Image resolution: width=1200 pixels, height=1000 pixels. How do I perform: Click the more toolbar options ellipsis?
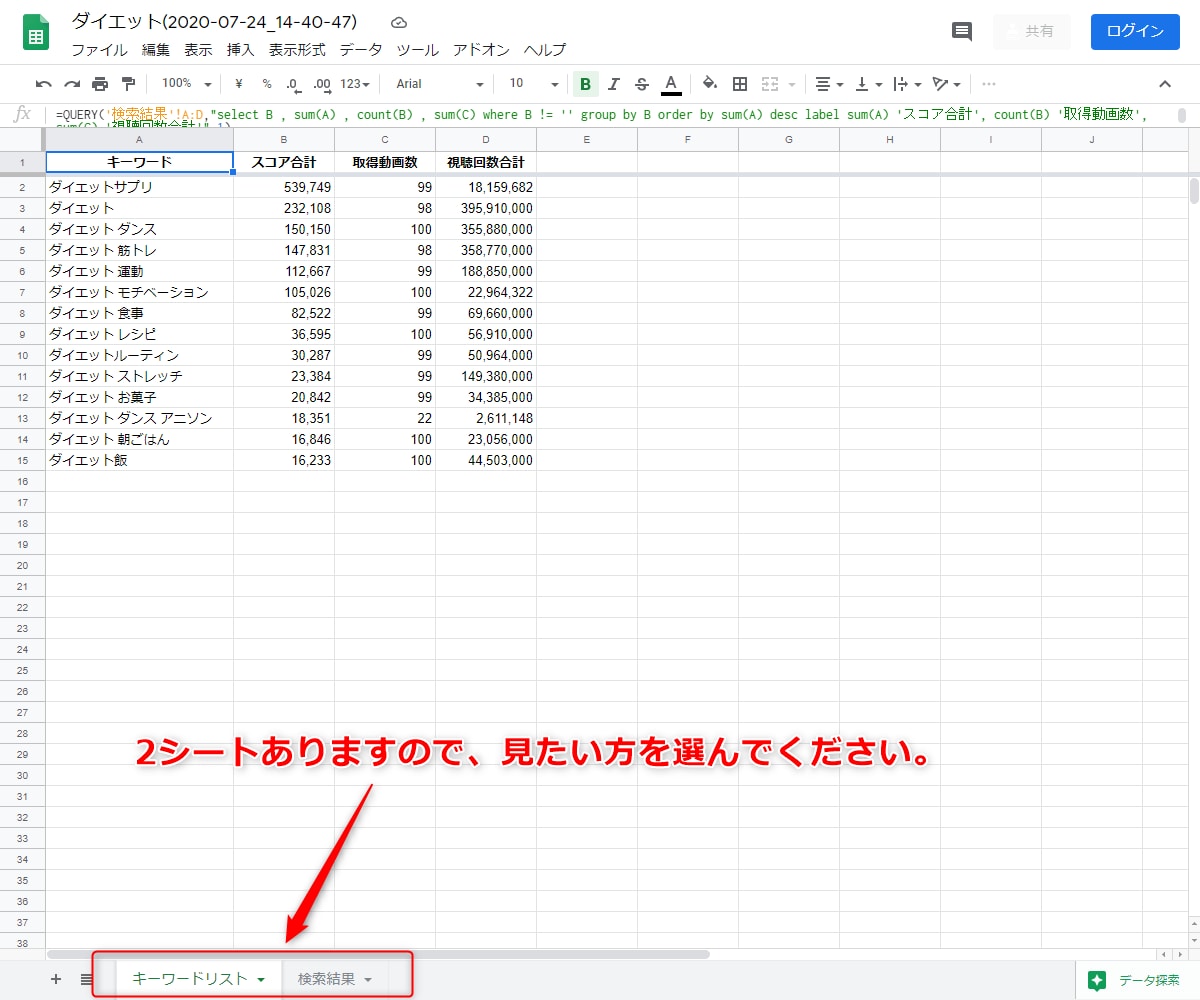pos(989,84)
